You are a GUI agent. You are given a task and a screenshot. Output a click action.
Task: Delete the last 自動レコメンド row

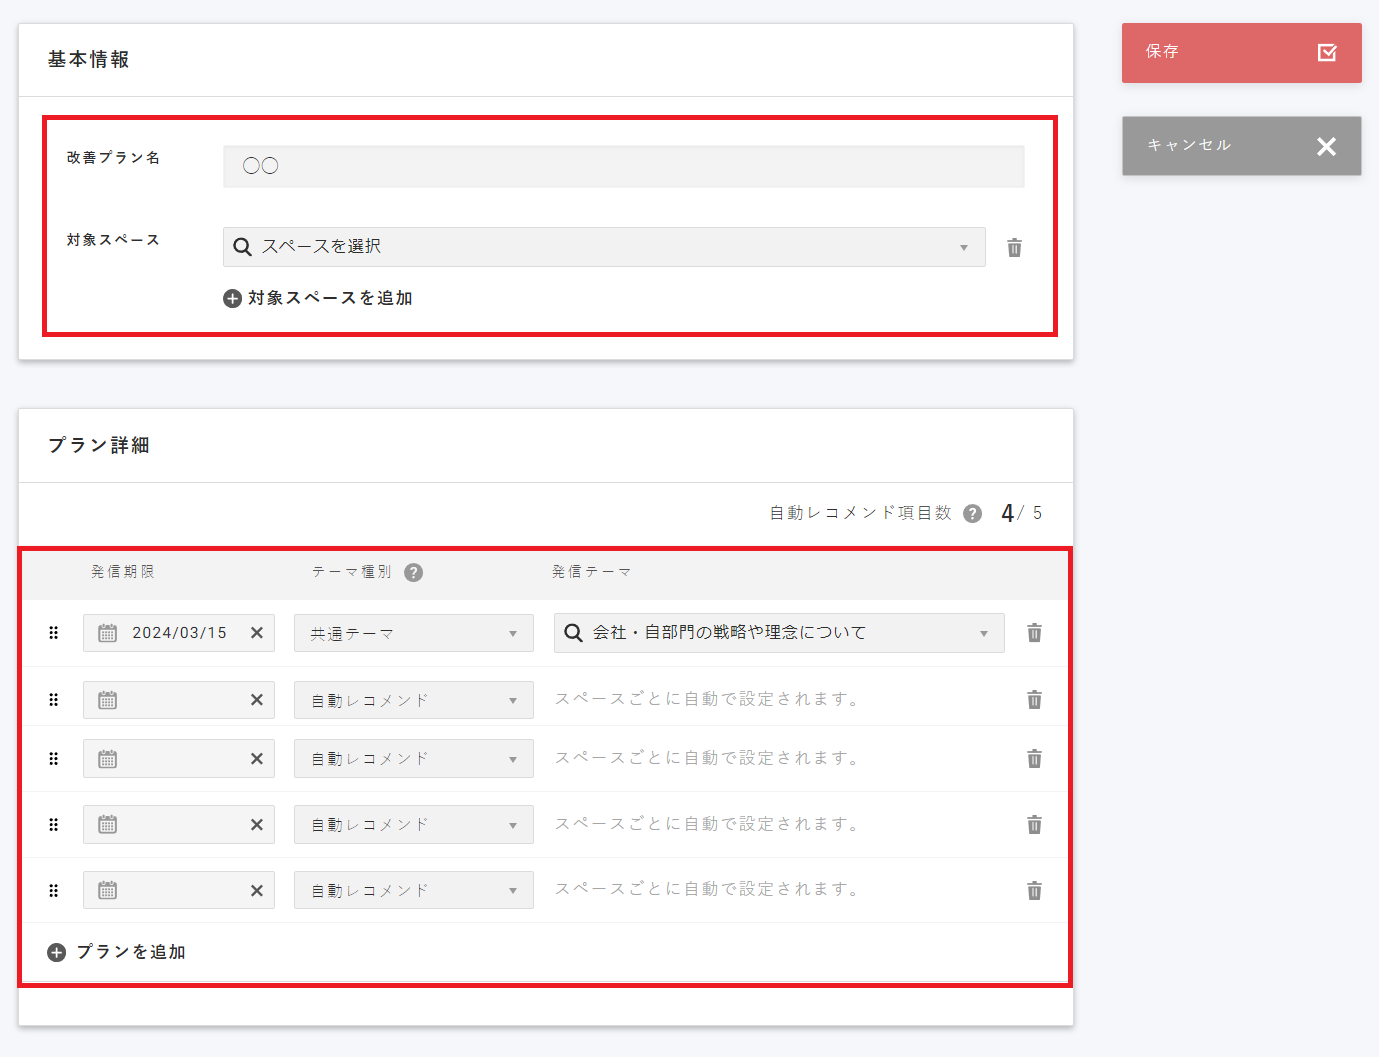tap(1034, 891)
